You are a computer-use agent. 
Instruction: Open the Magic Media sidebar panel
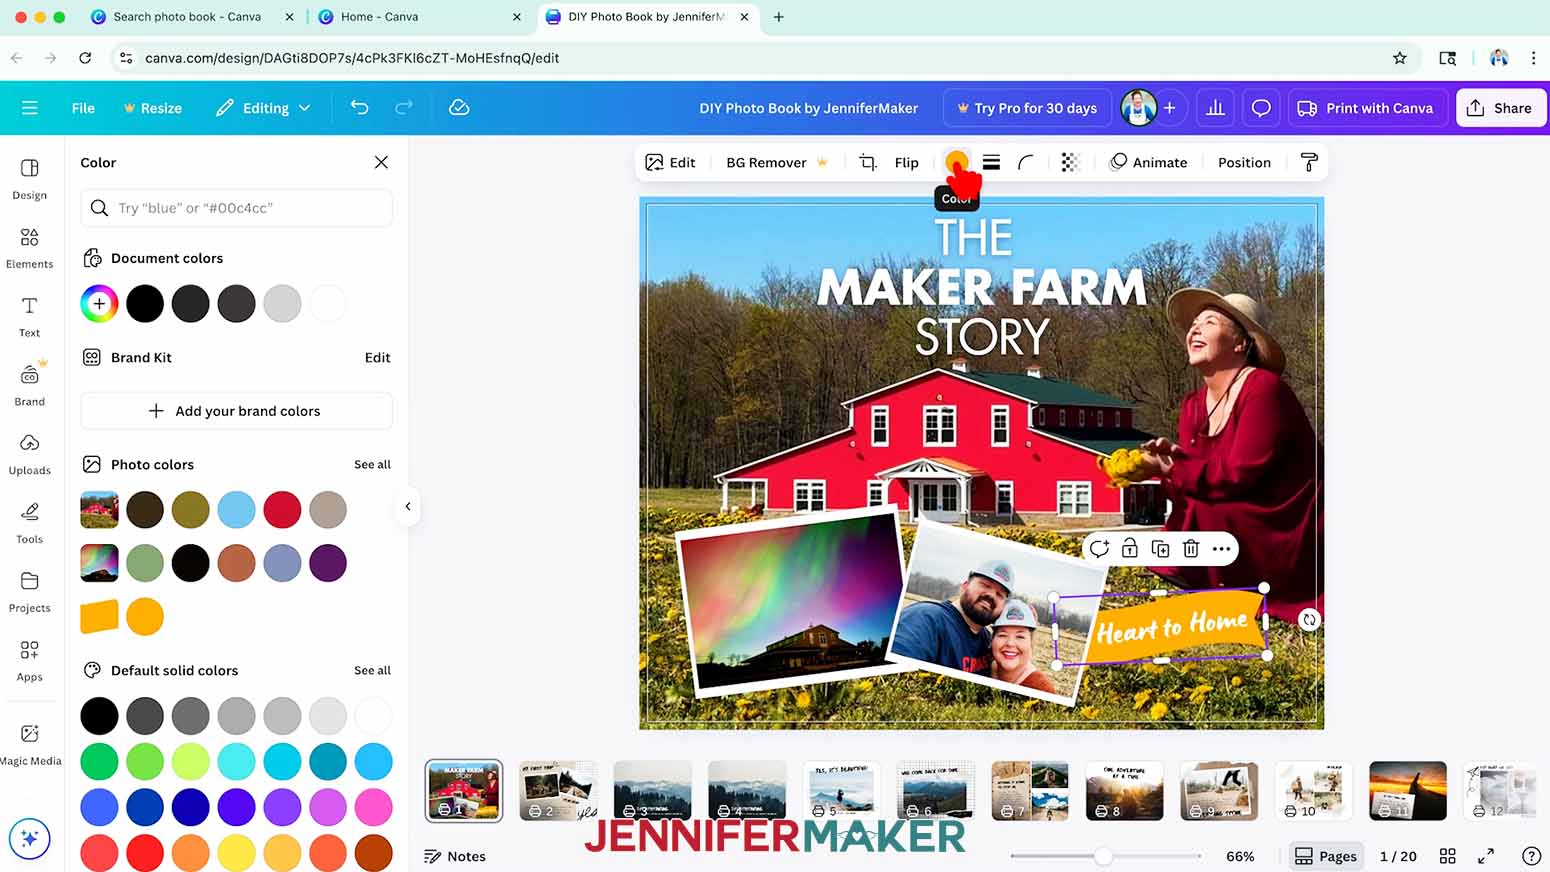(30, 745)
